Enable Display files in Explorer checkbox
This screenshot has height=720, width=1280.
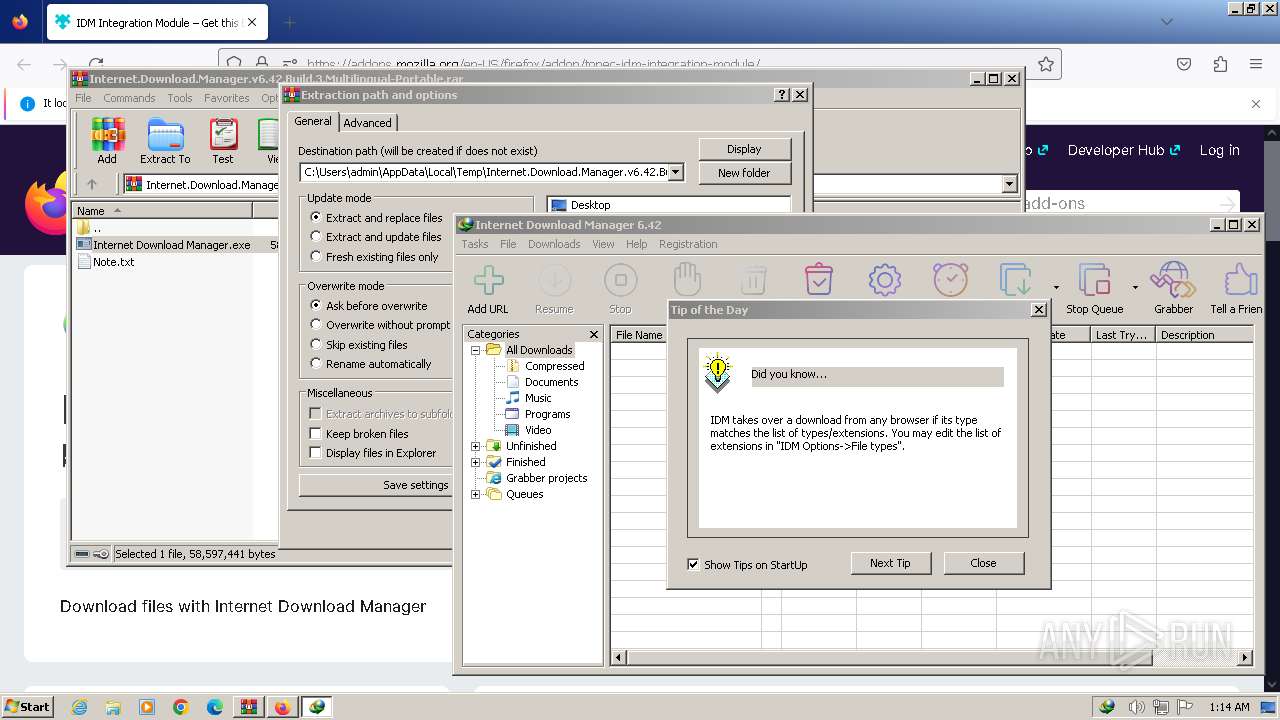[x=315, y=453]
